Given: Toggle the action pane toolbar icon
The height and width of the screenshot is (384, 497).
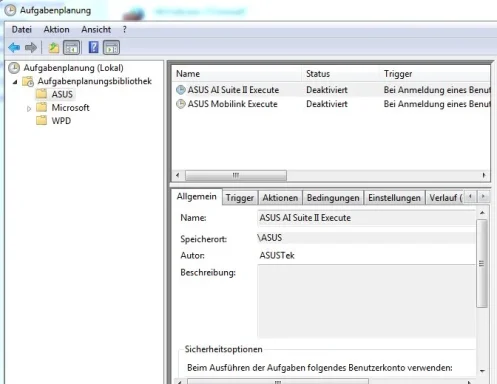Looking at the screenshot, I should tap(112, 48).
